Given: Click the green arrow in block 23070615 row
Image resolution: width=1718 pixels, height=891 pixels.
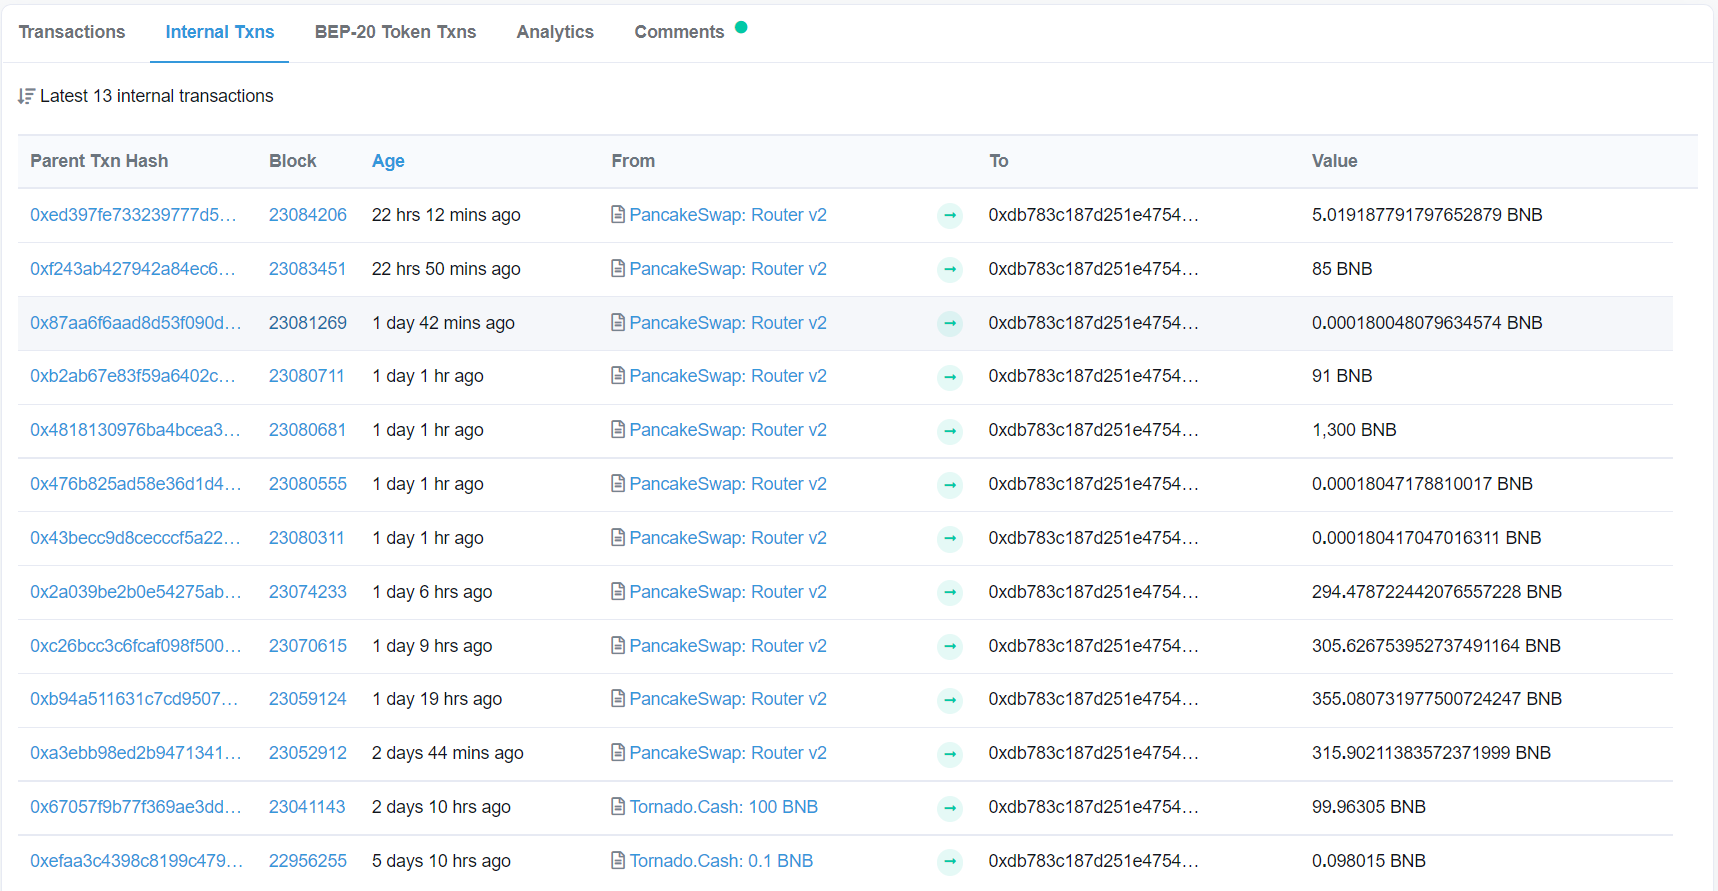Looking at the screenshot, I should coord(950,647).
